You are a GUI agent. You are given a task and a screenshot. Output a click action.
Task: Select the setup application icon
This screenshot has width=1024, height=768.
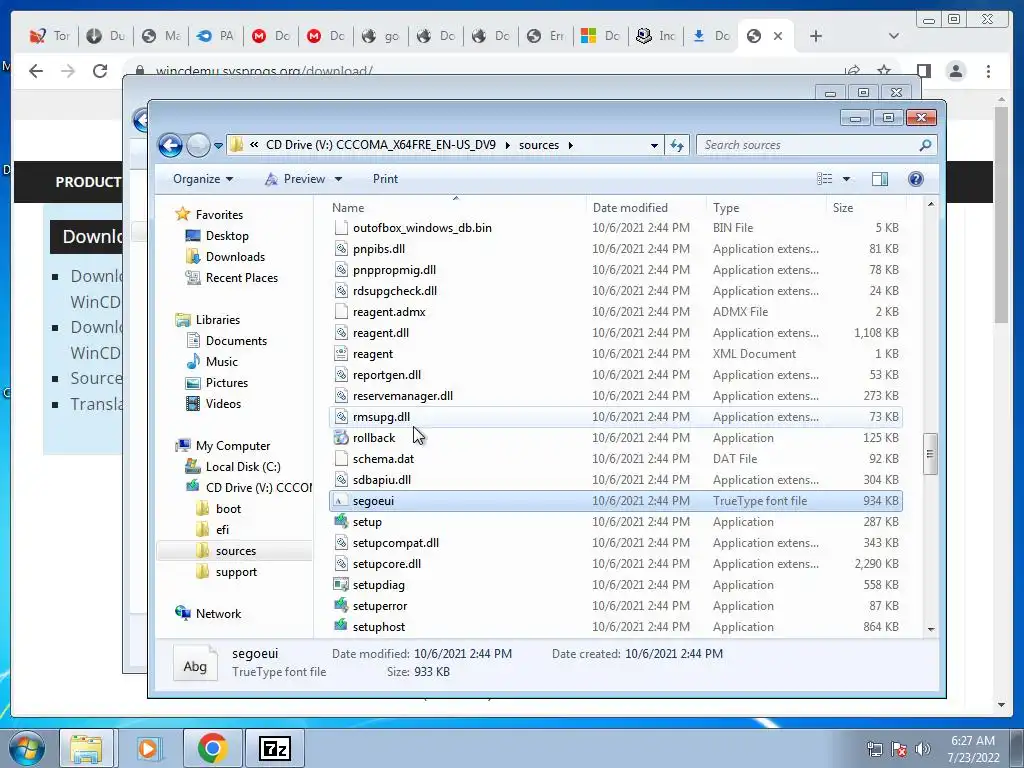point(340,522)
